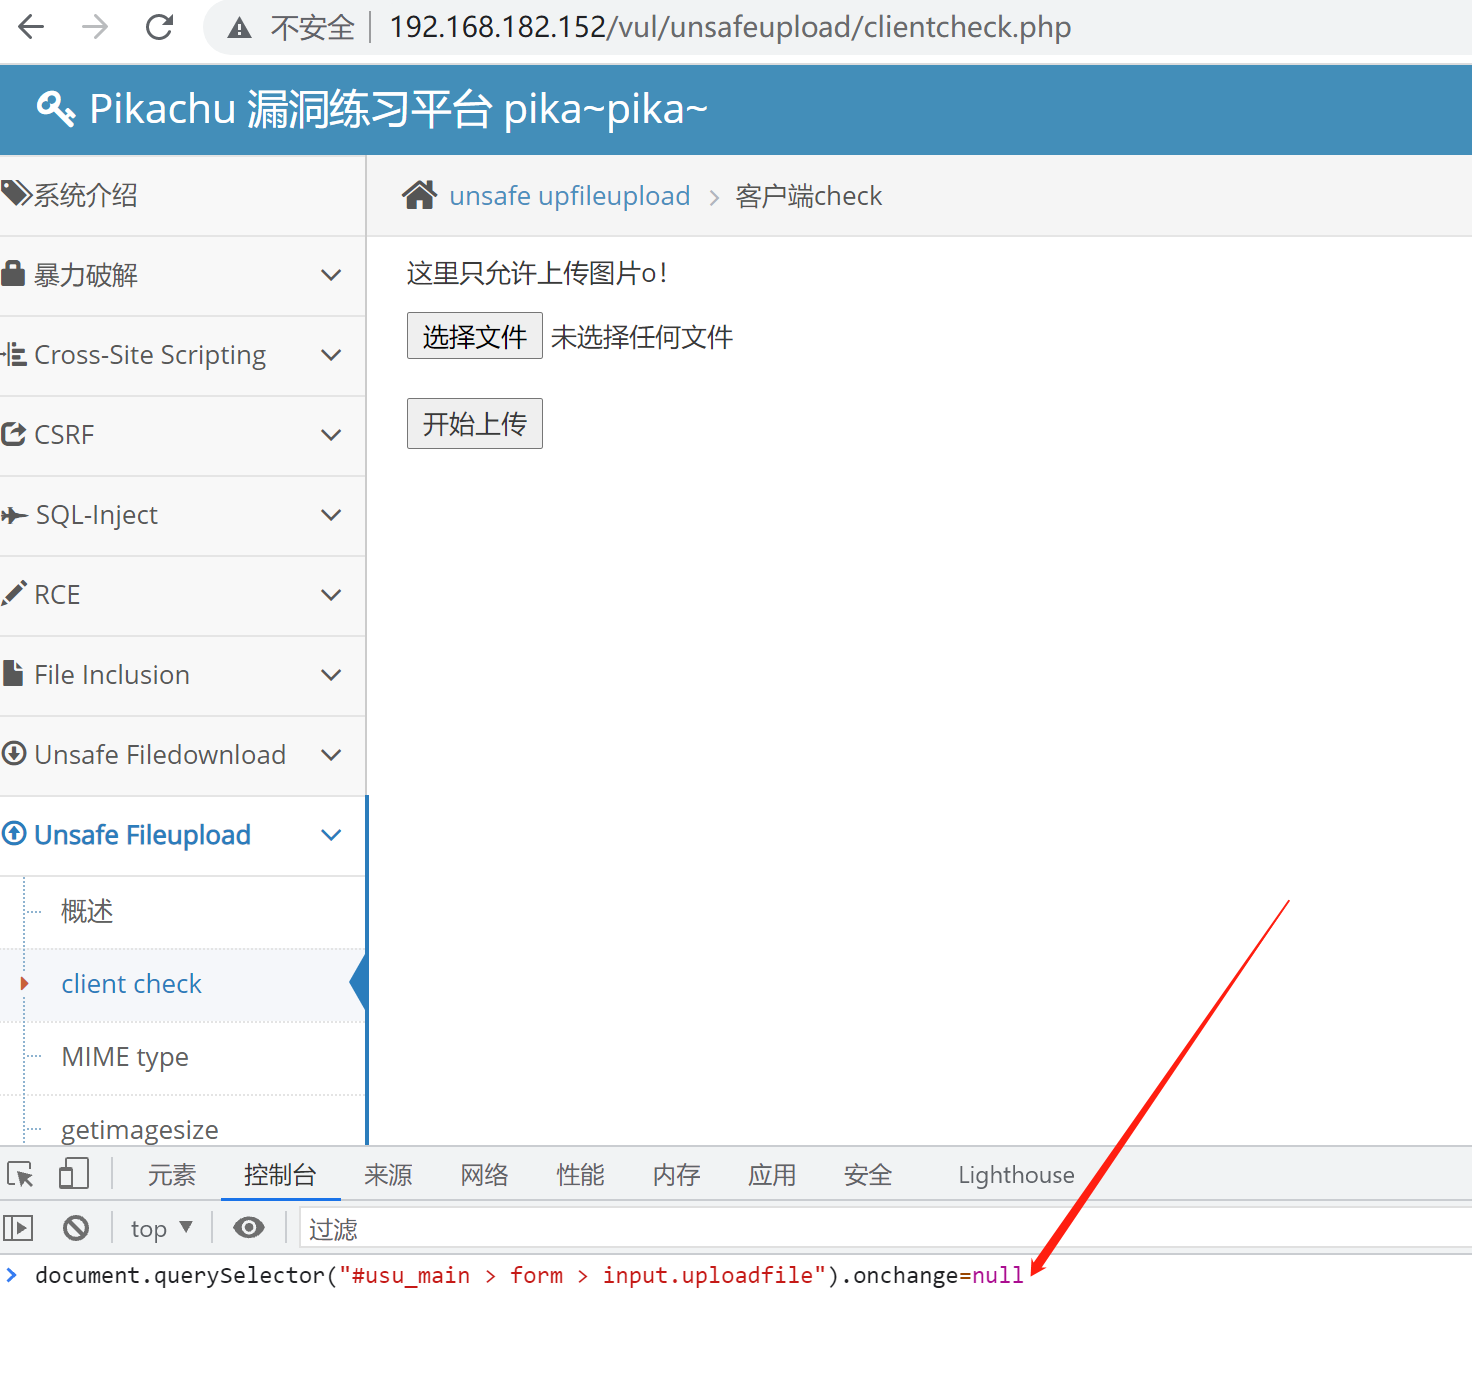1472x1381 pixels.
Task: Click the address bar URL
Action: pos(730,27)
